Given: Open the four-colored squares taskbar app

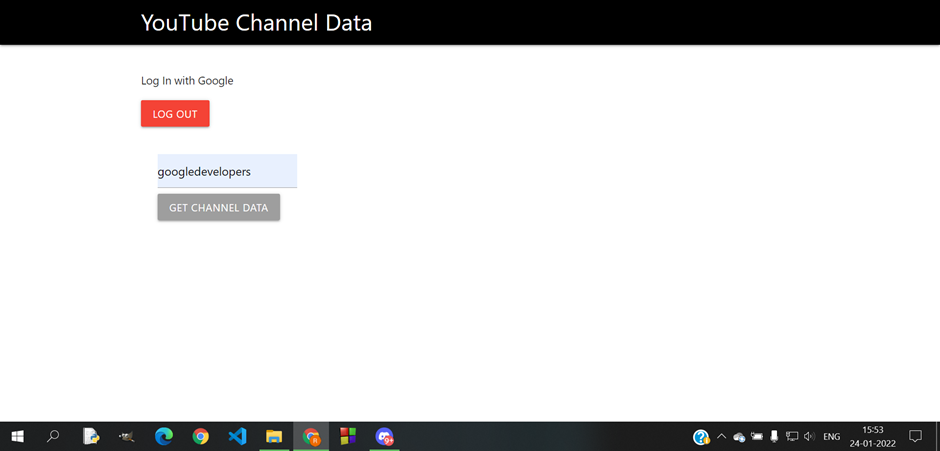Looking at the screenshot, I should point(348,437).
